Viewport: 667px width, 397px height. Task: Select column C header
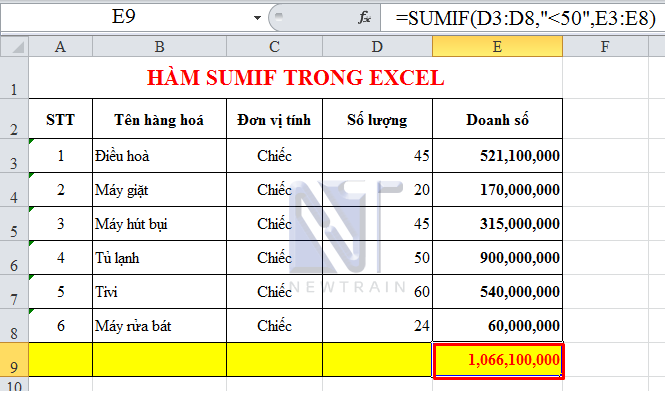pyautogui.click(x=274, y=46)
